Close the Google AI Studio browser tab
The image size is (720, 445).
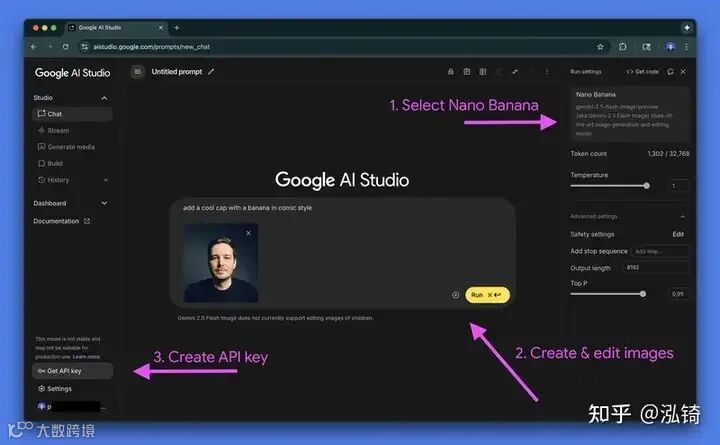point(161,28)
